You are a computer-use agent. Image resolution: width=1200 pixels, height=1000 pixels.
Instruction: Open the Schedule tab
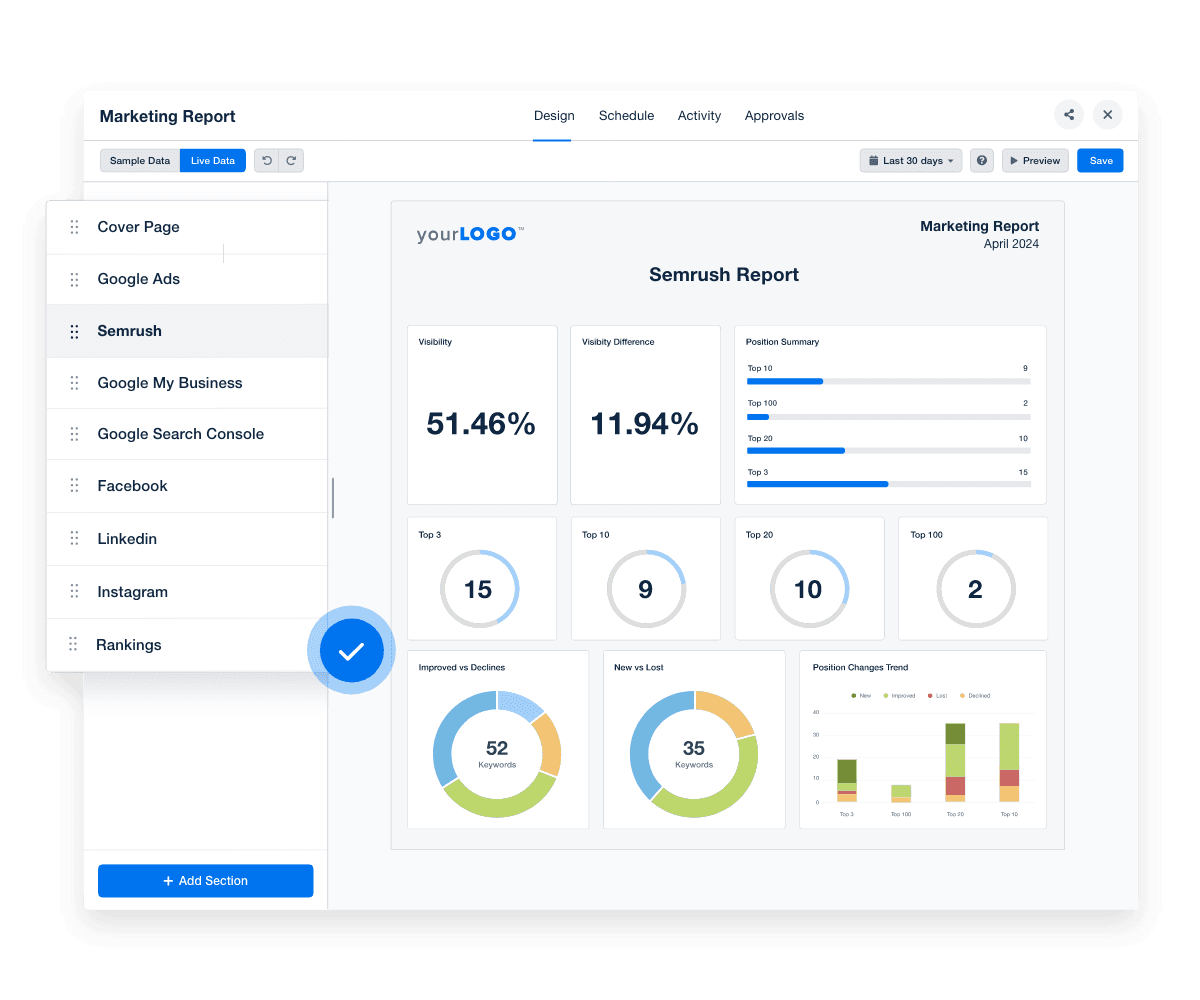pos(626,116)
